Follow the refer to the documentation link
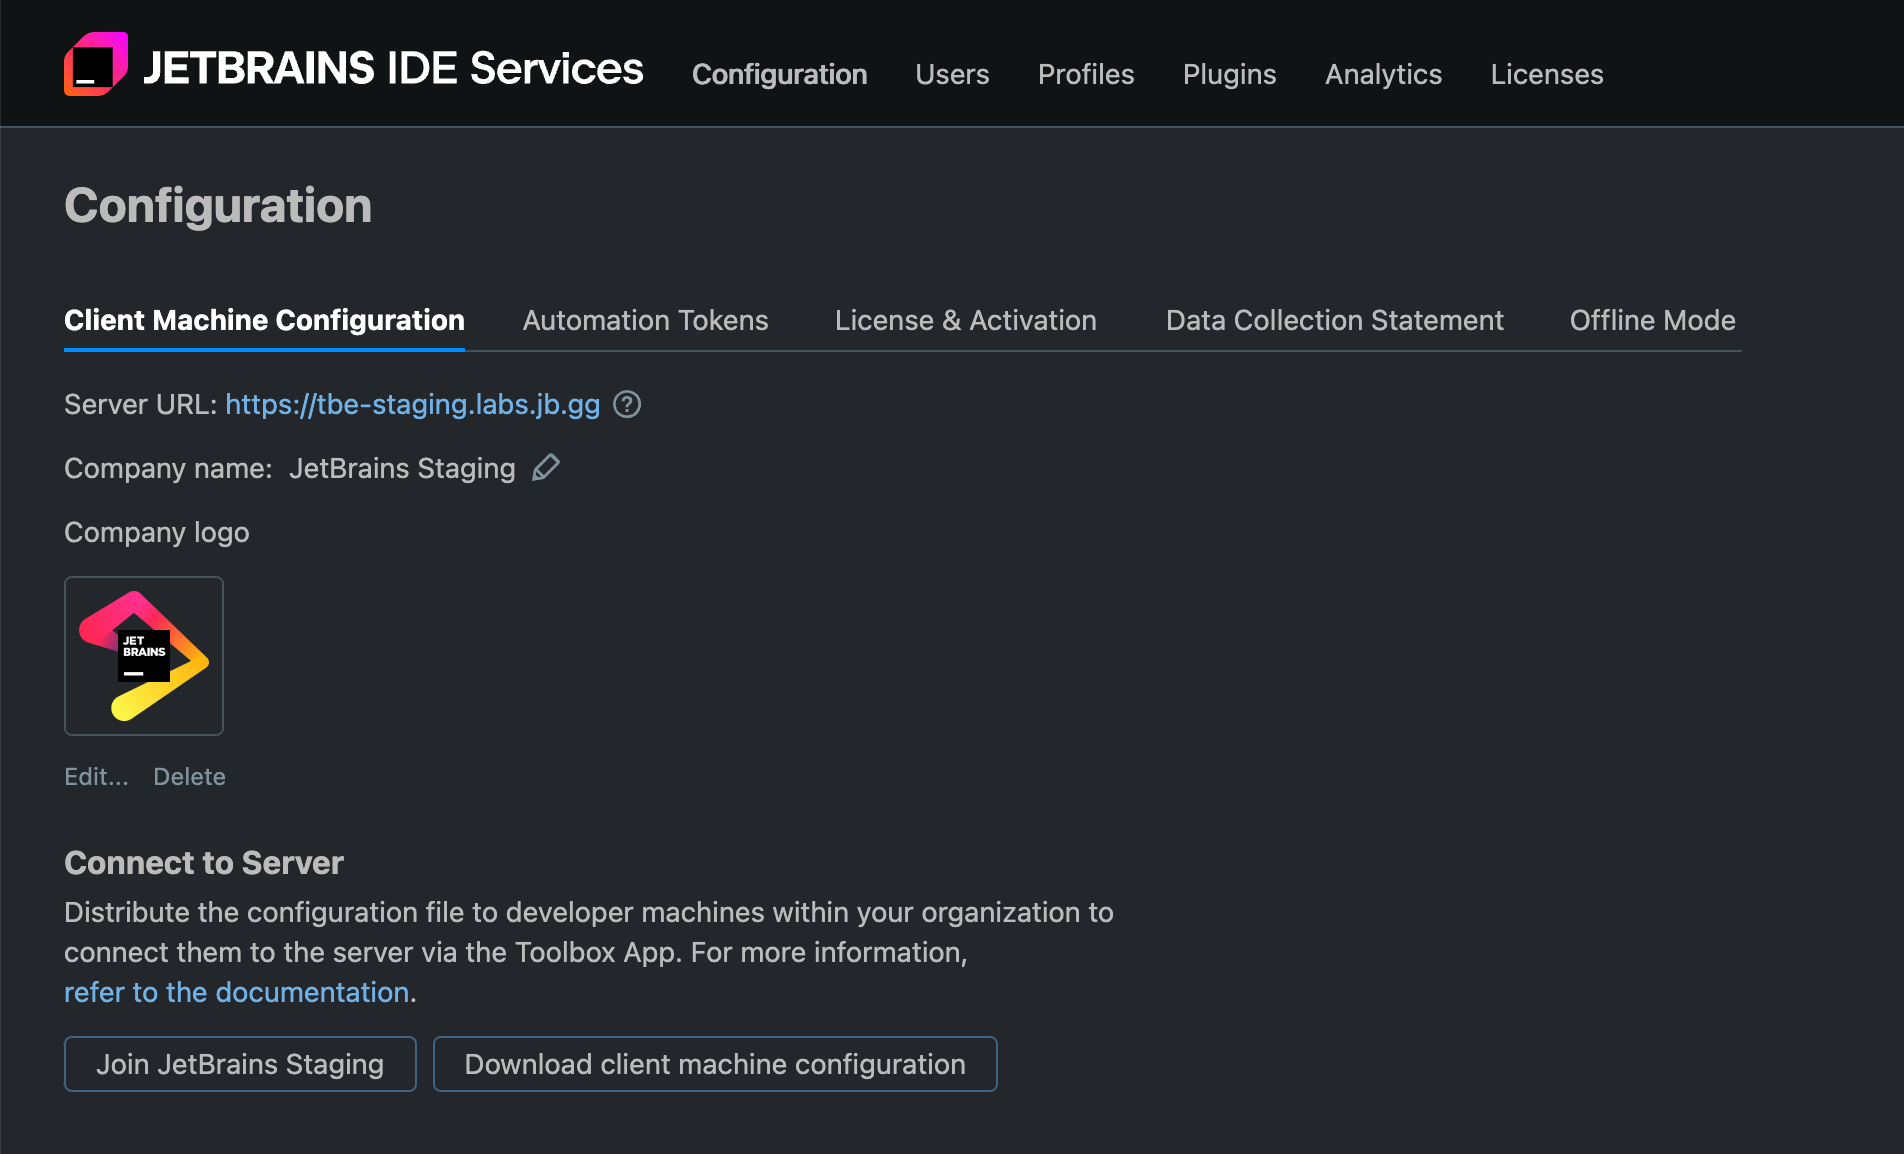Viewport: 1904px width, 1154px height. pyautogui.click(x=237, y=992)
